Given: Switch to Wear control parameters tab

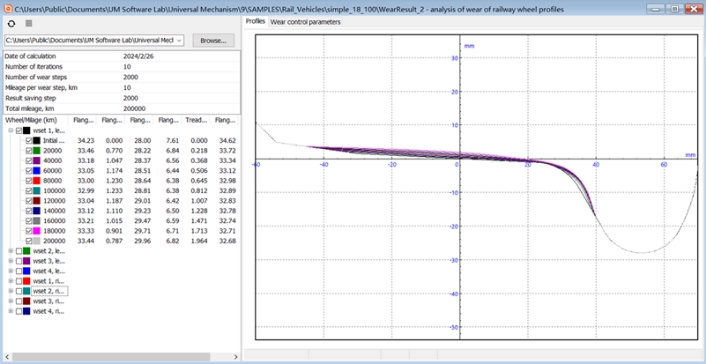Looking at the screenshot, I should [305, 22].
